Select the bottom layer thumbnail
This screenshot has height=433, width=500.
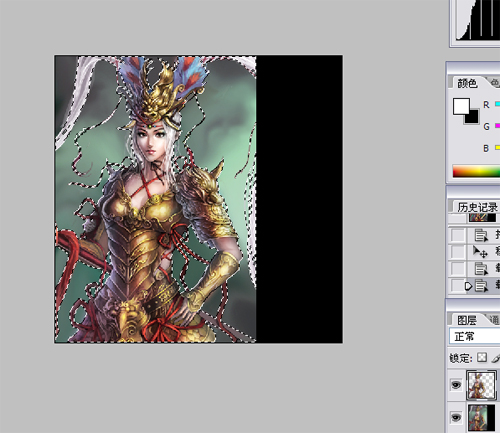coord(481,417)
